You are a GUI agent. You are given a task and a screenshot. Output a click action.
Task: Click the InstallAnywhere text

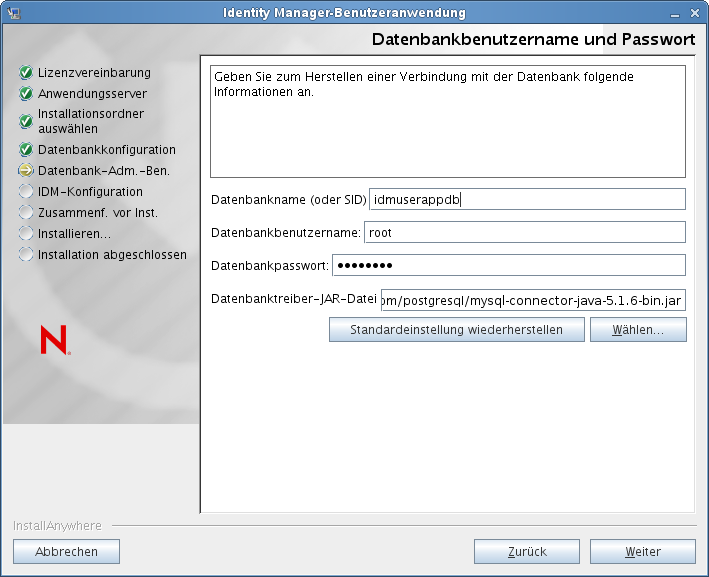[x=57, y=526]
